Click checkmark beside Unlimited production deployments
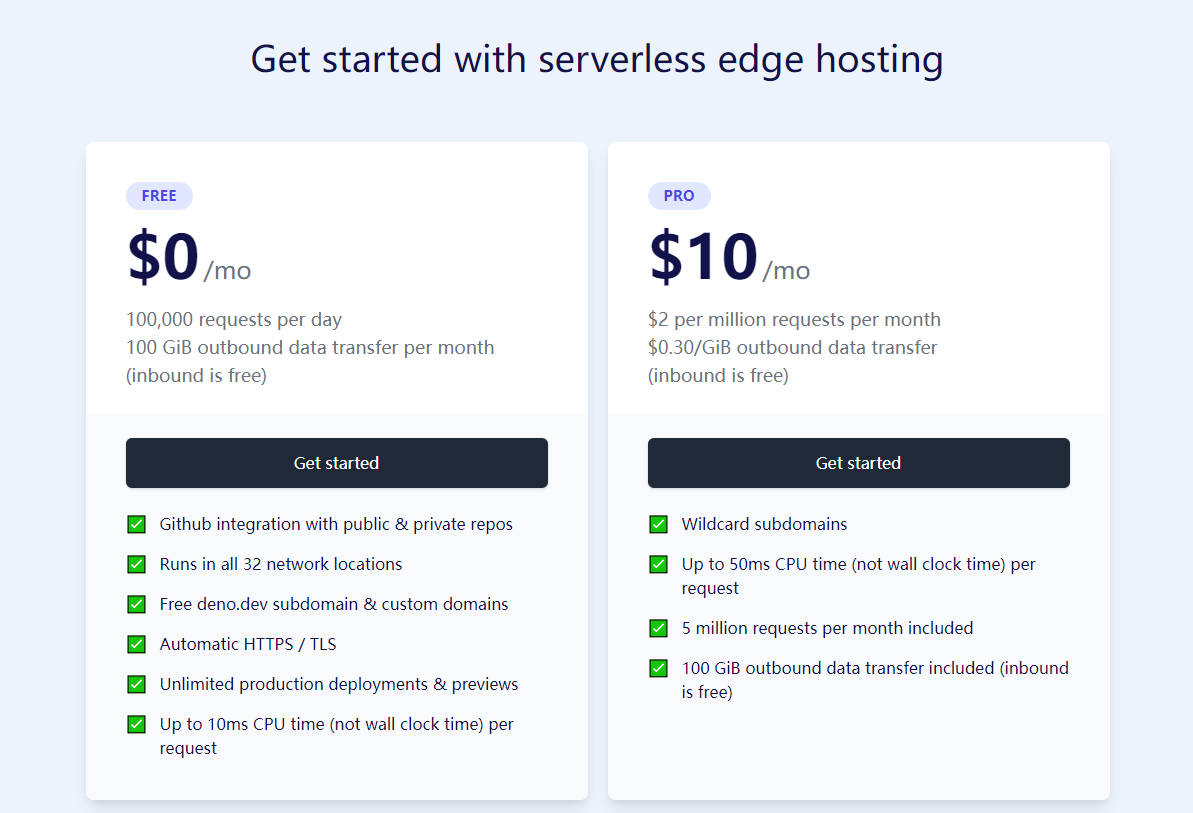Screen dimensions: 1193x813 [137, 684]
